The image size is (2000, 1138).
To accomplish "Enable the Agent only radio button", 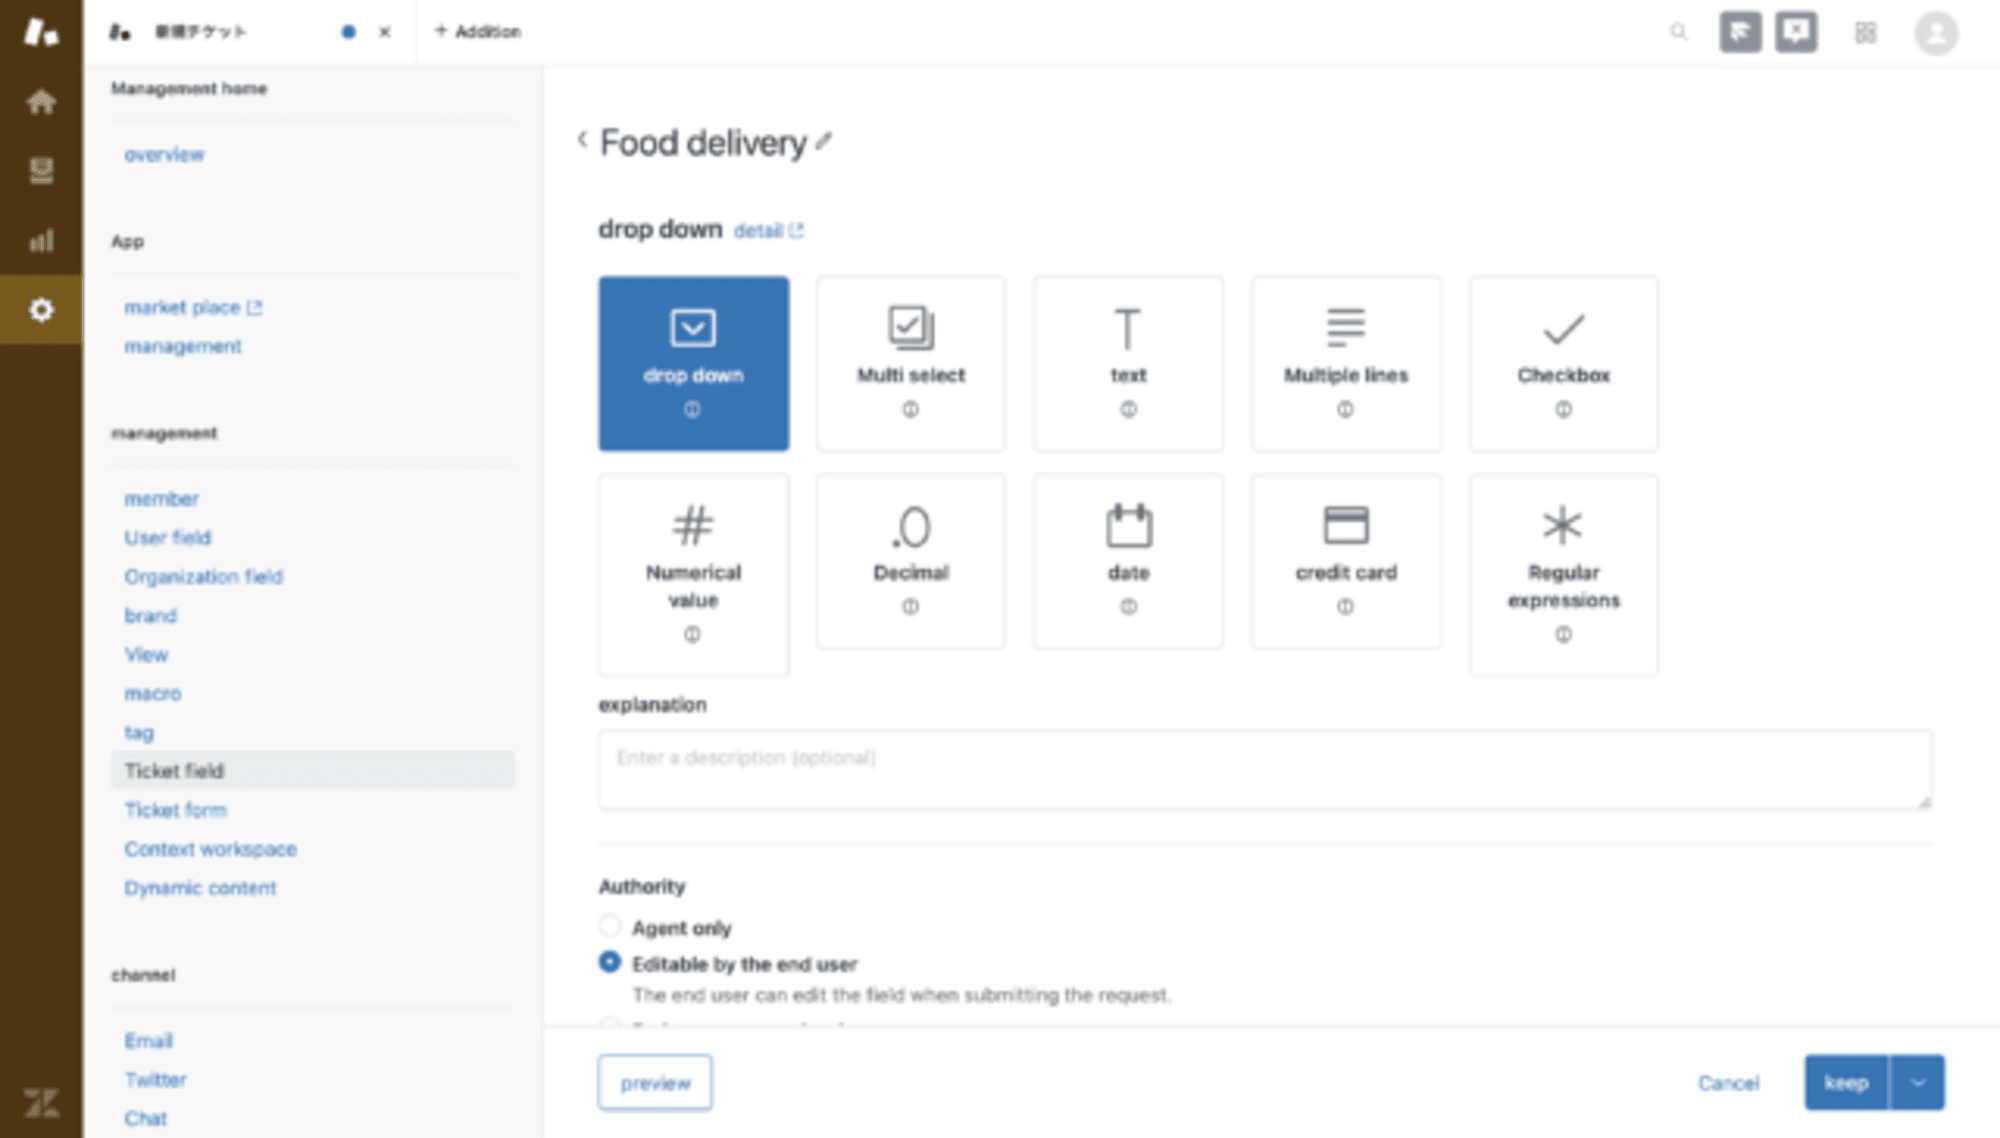I will pos(610,928).
